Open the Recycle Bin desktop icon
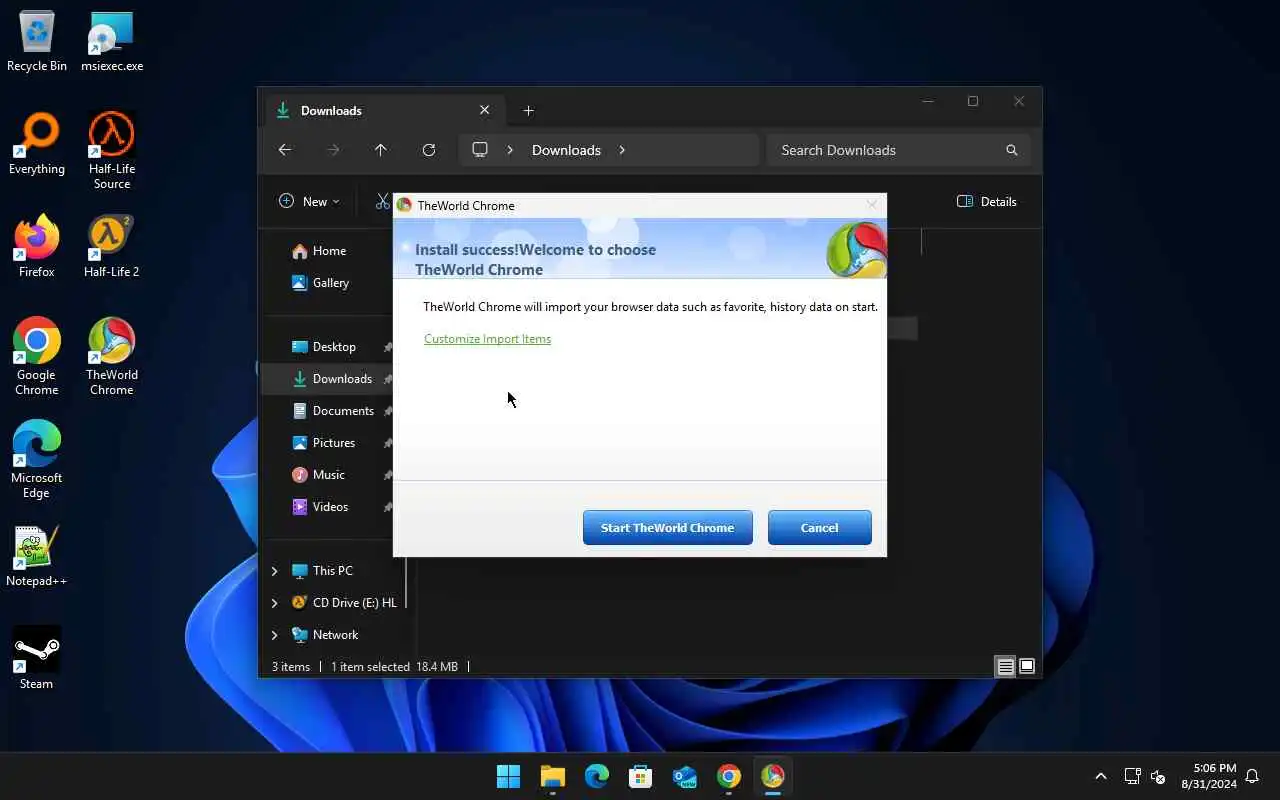1280x800 pixels. 37,42
